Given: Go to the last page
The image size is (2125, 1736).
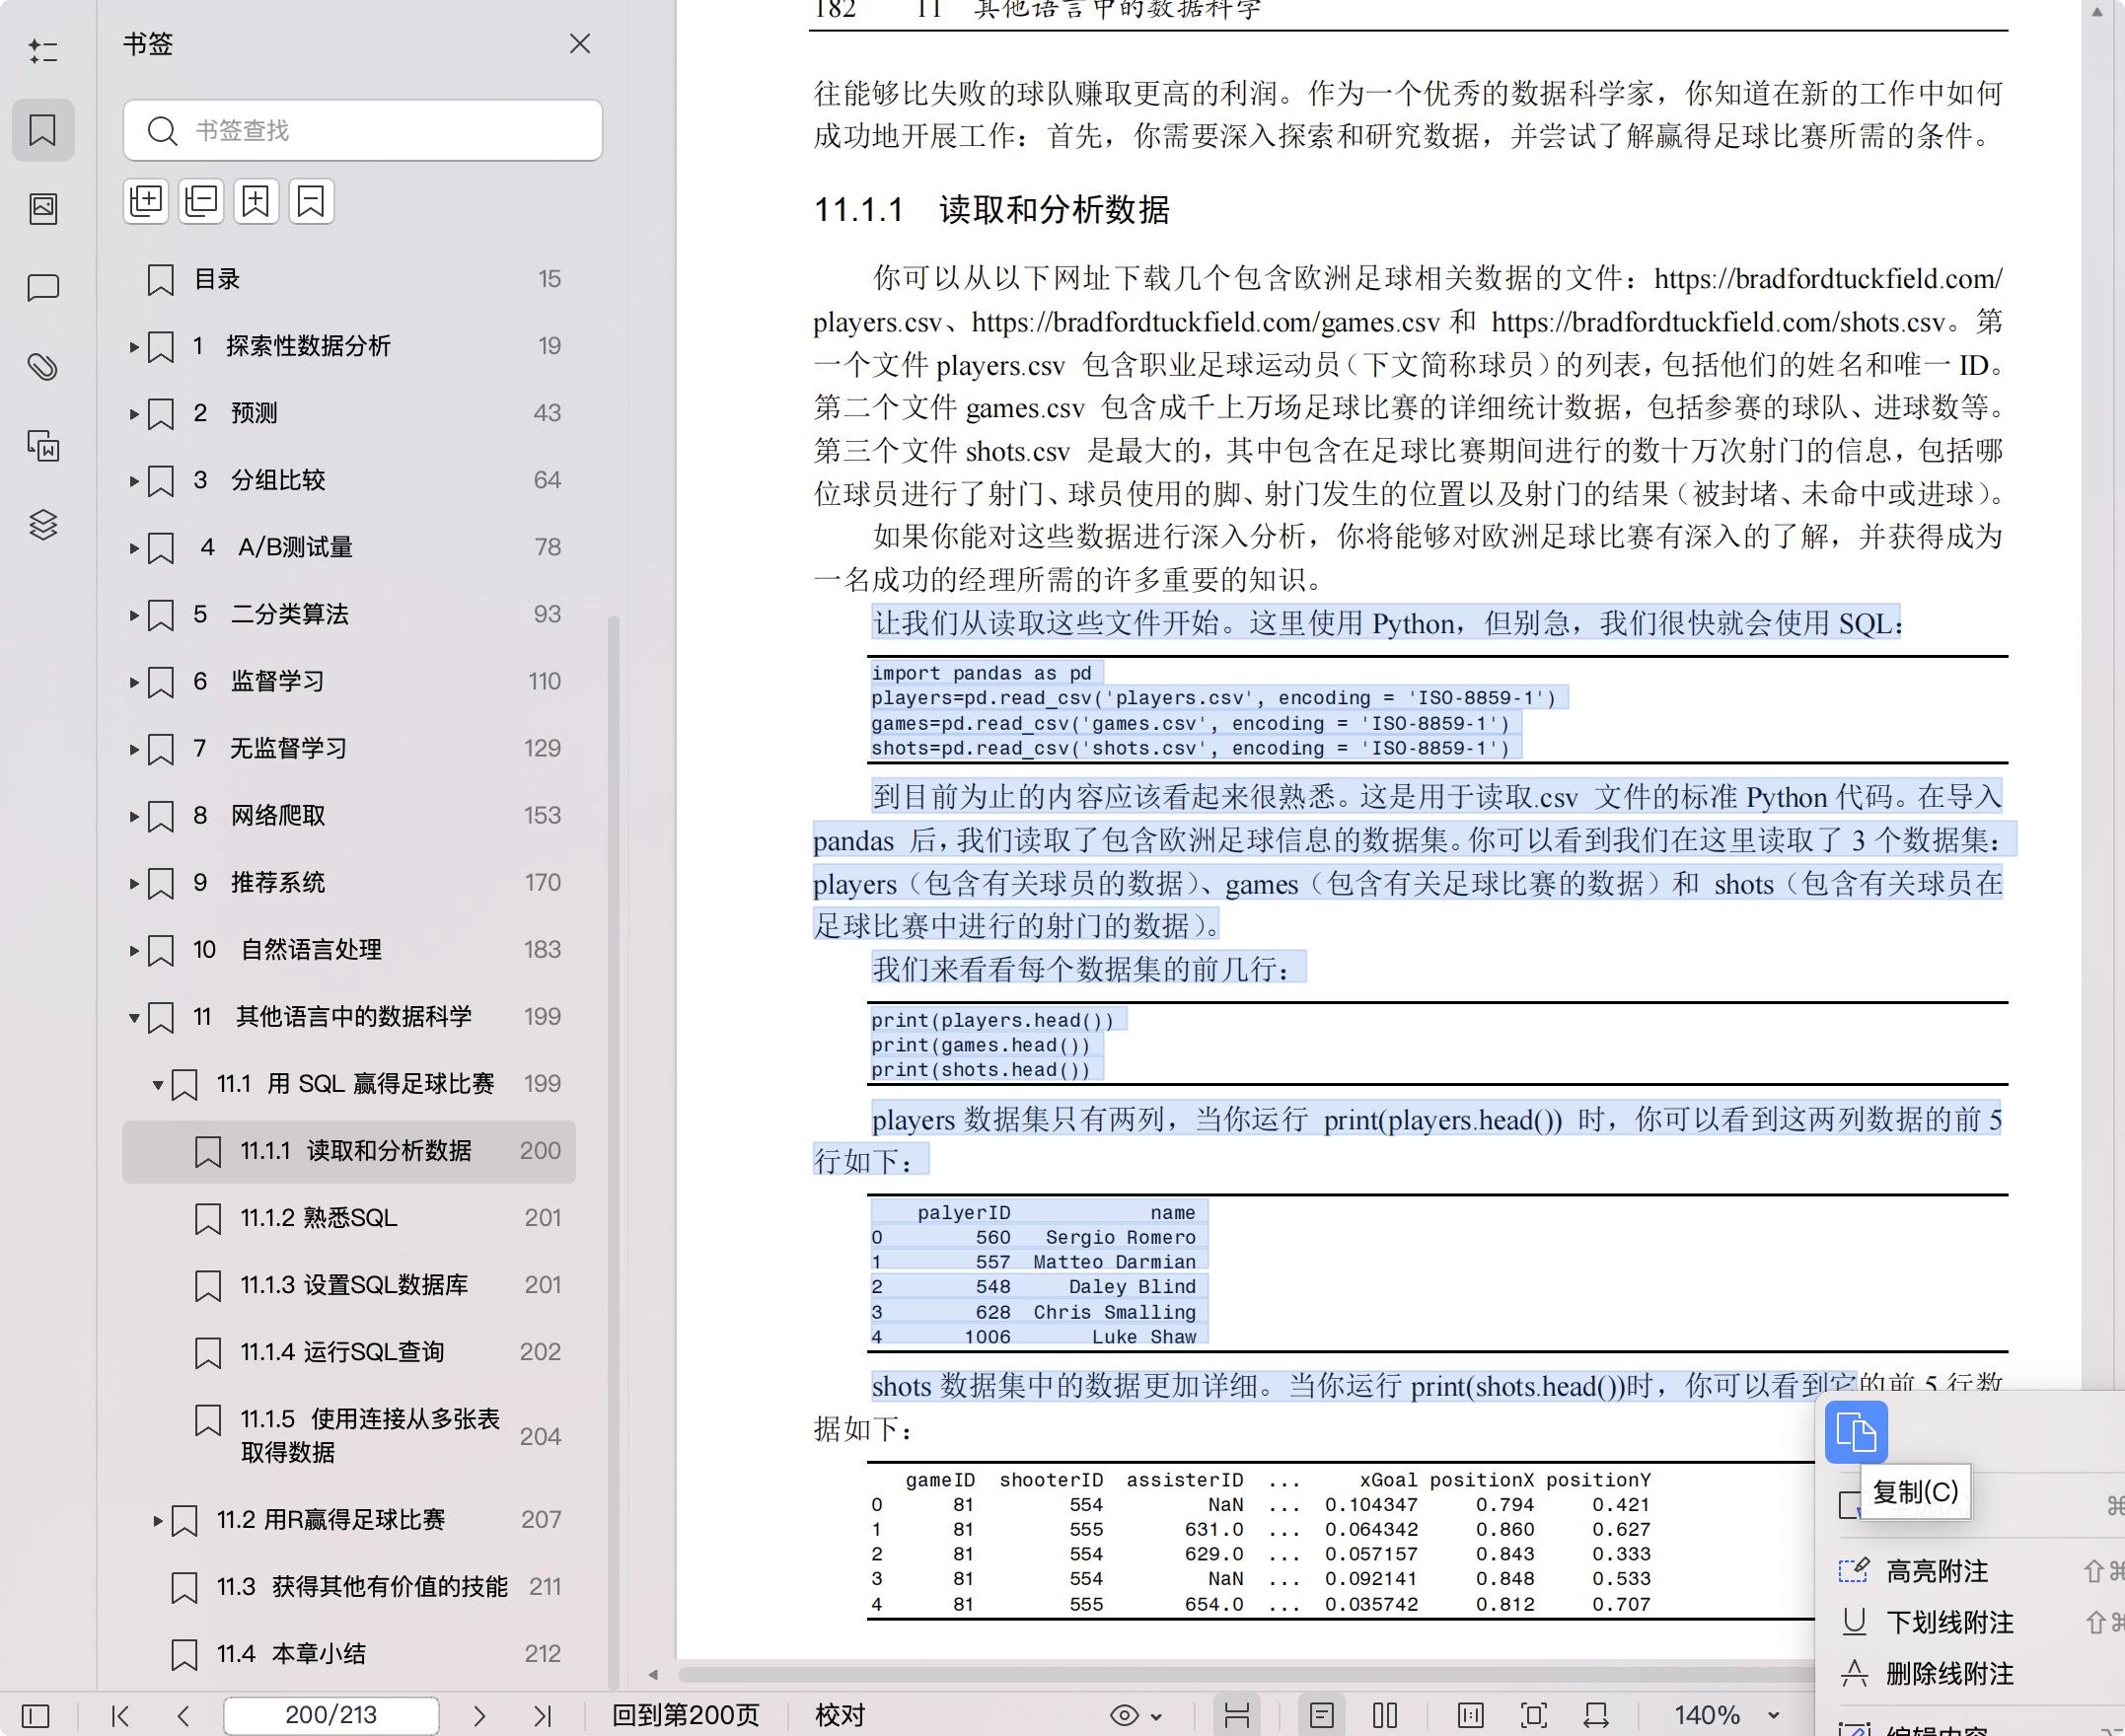Looking at the screenshot, I should click(542, 1716).
